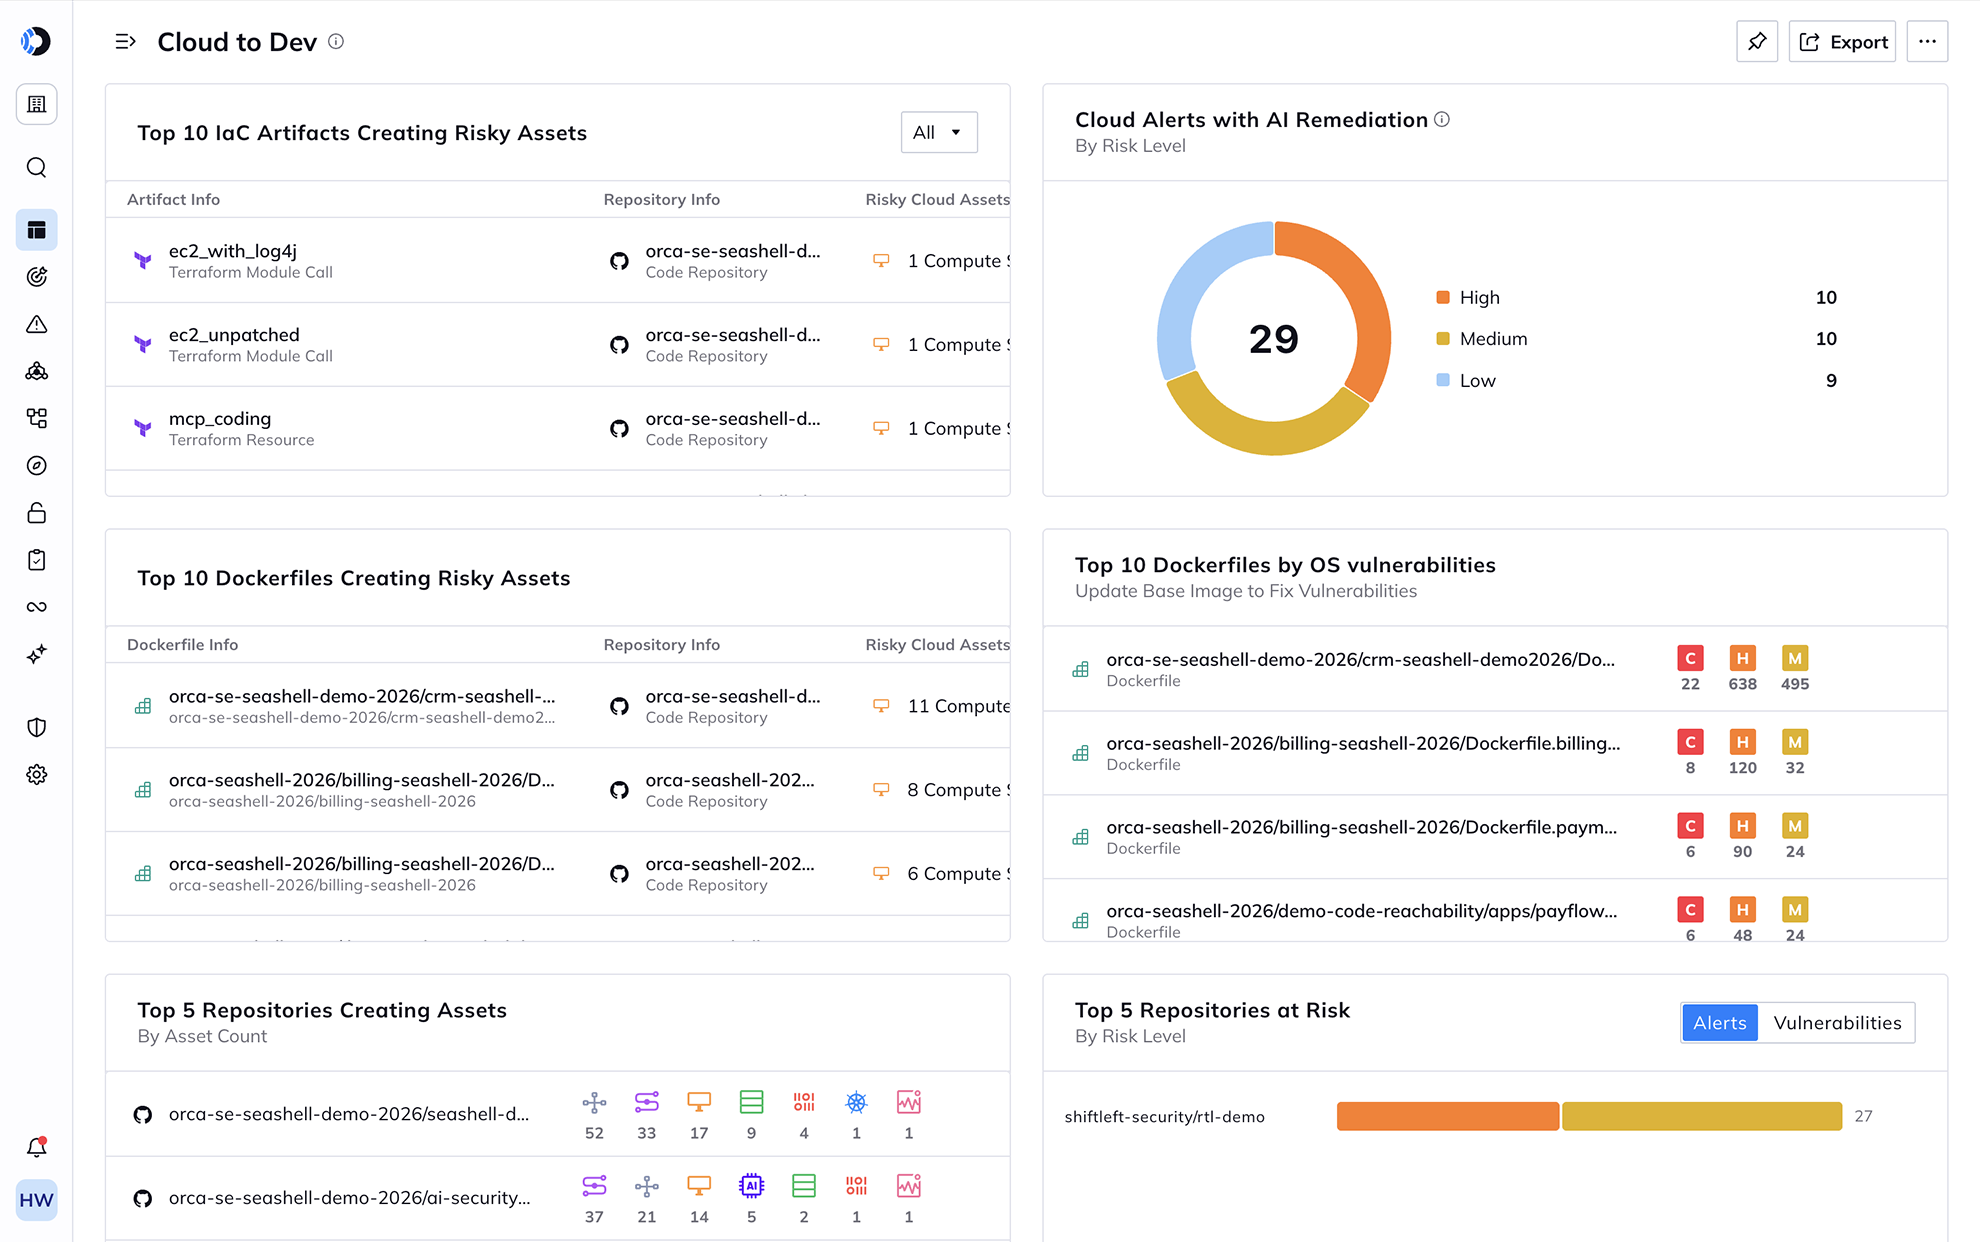
Task: Click the Critical badge showing 8
Action: [1690, 742]
